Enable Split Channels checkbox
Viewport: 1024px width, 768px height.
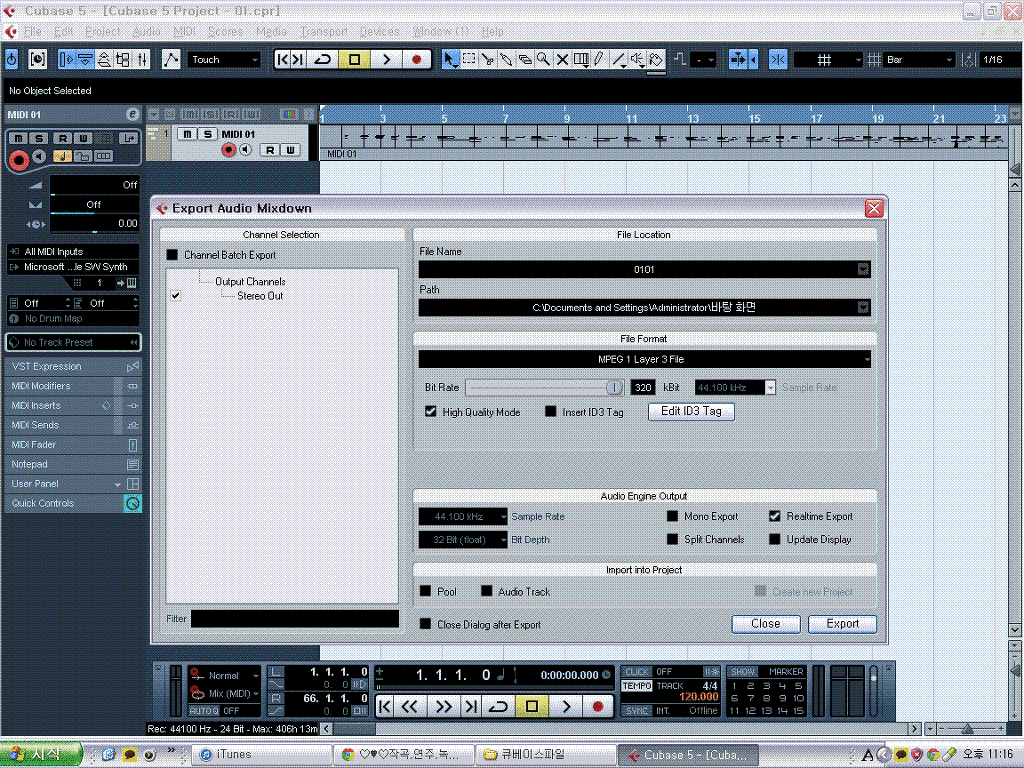[672, 539]
